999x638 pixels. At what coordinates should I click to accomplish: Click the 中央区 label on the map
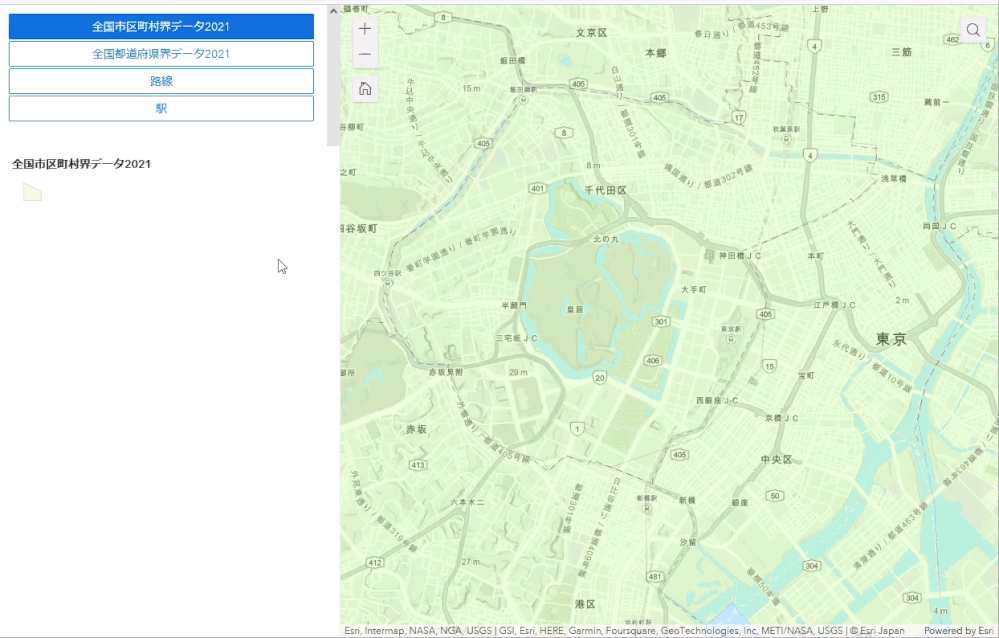pyautogui.click(x=776, y=460)
